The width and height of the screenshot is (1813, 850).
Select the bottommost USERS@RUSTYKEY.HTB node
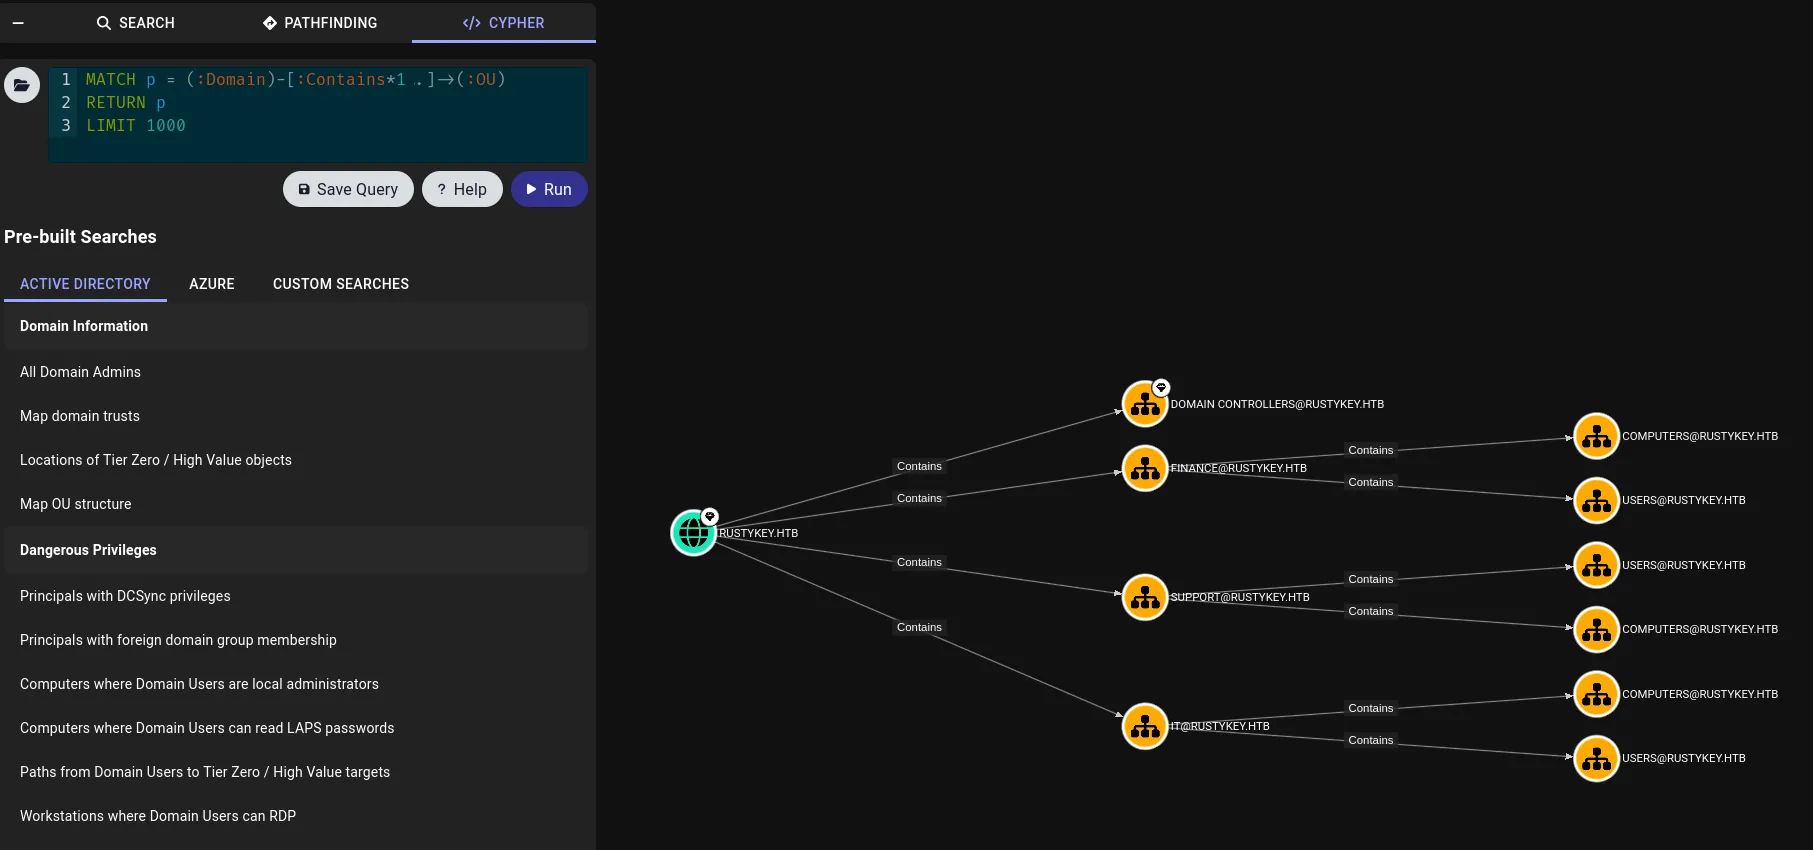coord(1596,758)
